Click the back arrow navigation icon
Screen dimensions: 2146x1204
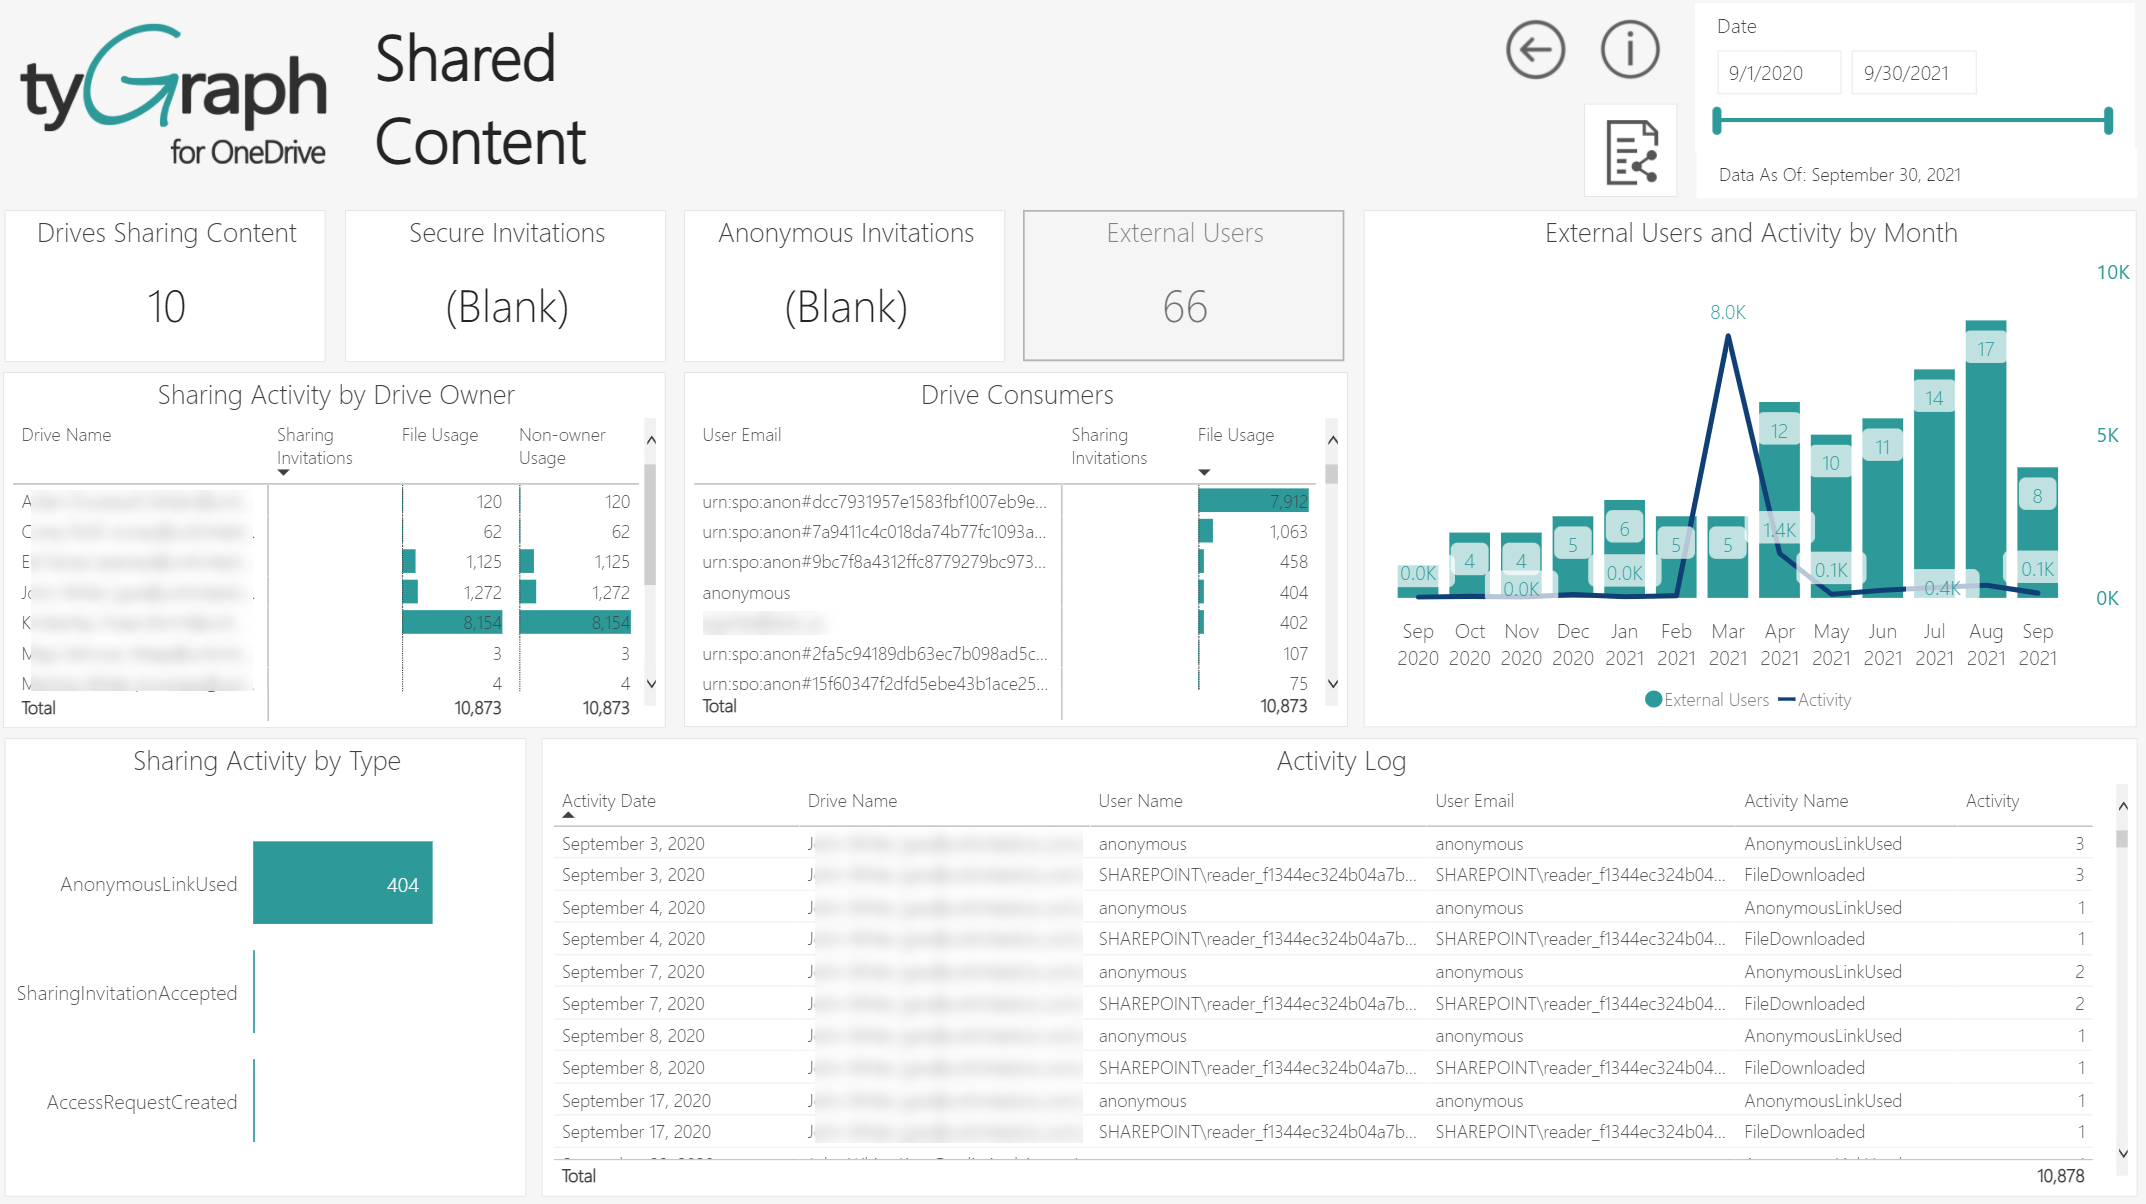coord(1535,50)
